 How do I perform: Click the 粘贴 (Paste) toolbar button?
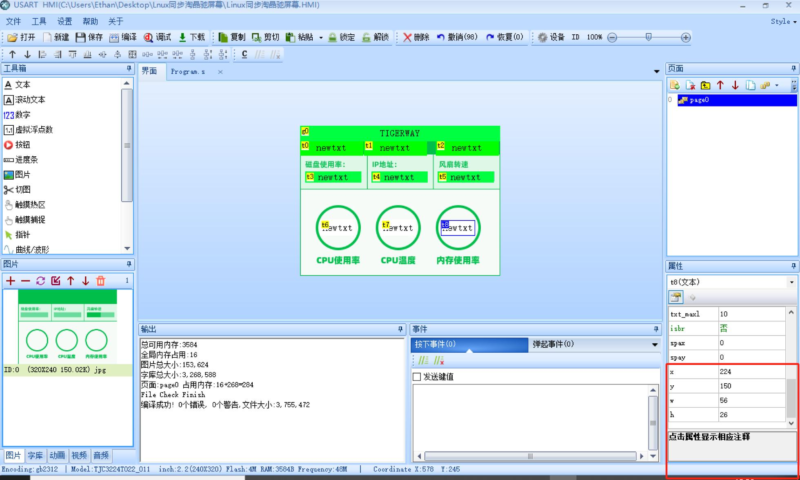[299, 37]
